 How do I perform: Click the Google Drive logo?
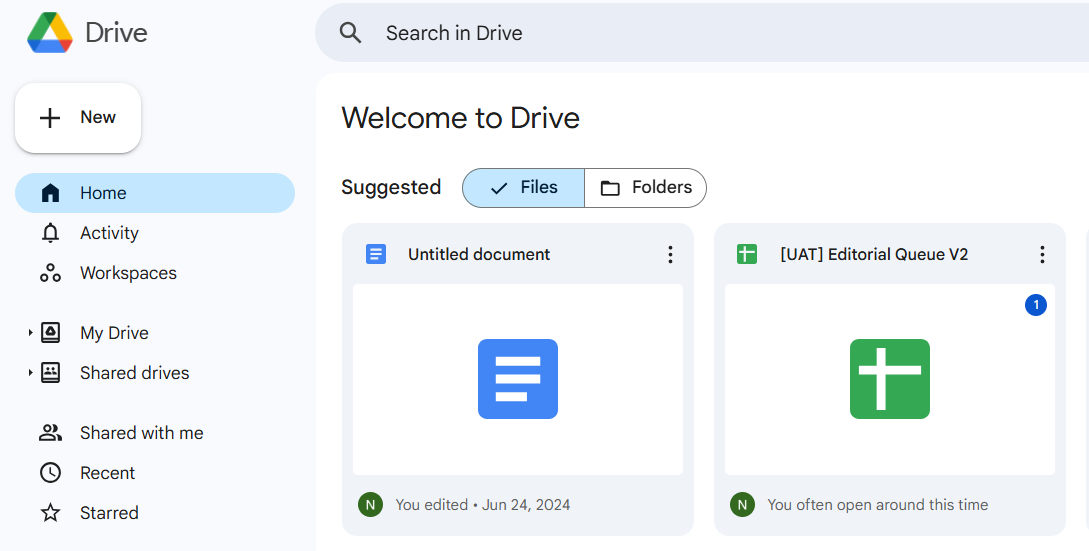coord(50,32)
